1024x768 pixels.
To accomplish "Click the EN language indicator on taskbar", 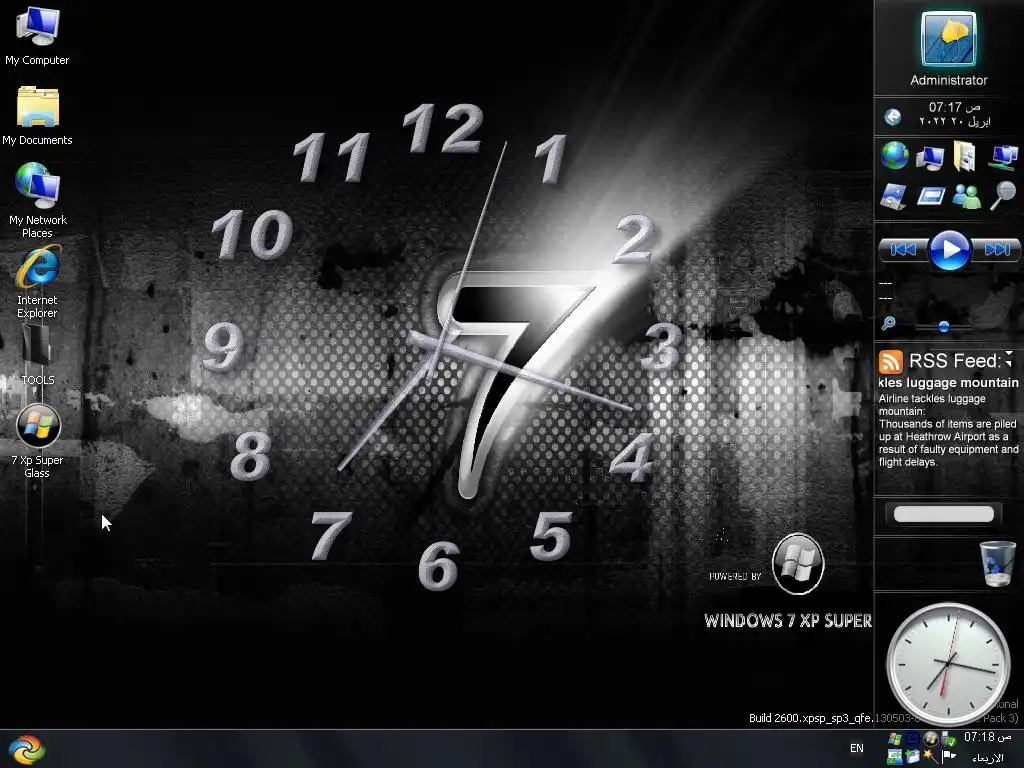I will tap(856, 748).
